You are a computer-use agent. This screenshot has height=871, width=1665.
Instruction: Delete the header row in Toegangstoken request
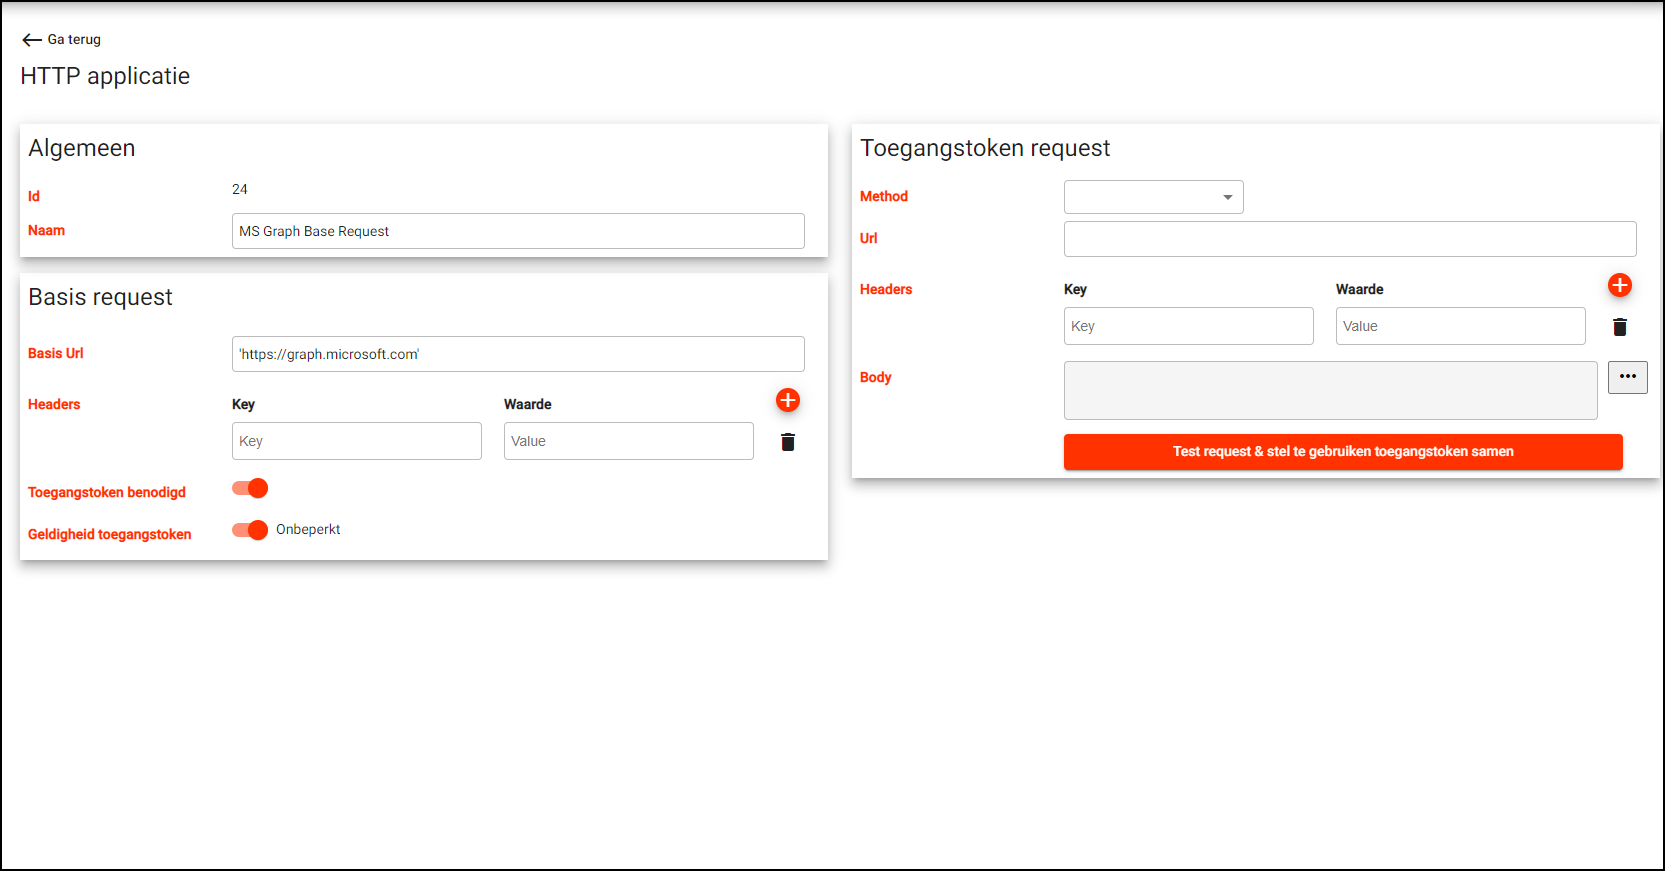(x=1619, y=327)
